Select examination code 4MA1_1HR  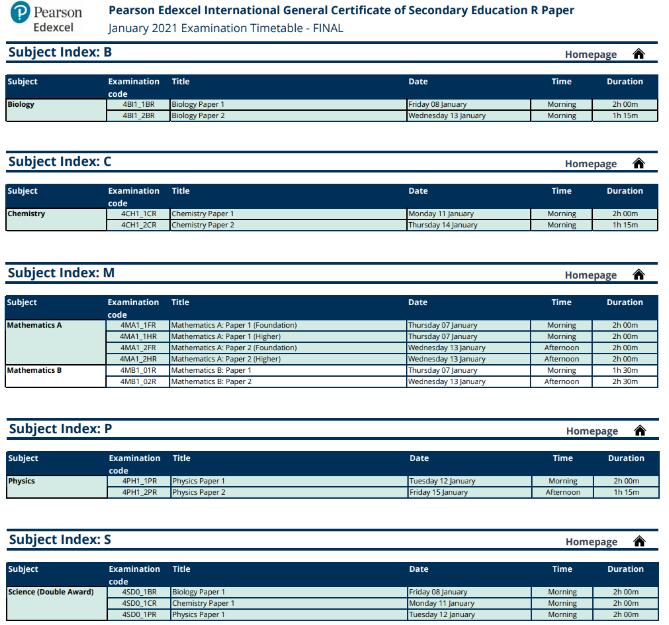(138, 337)
